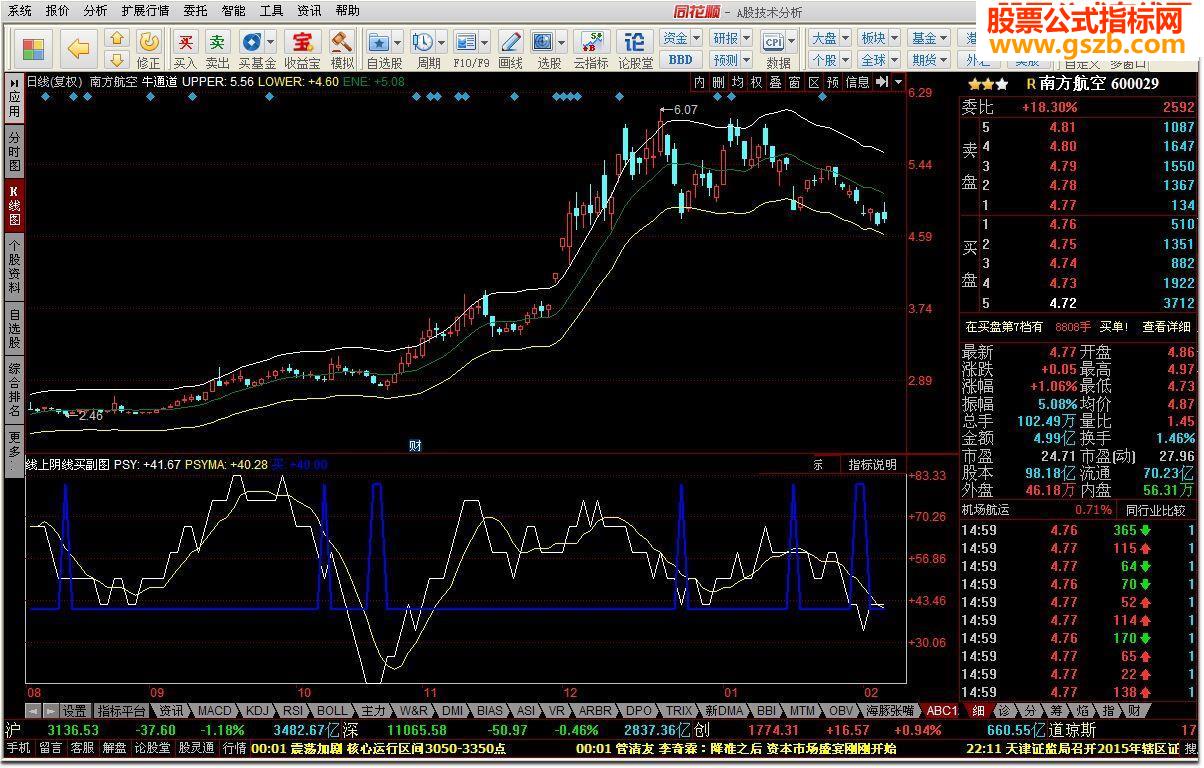The image size is (1204, 768).
Task: Open the 资金 dropdown
Action: 681,38
